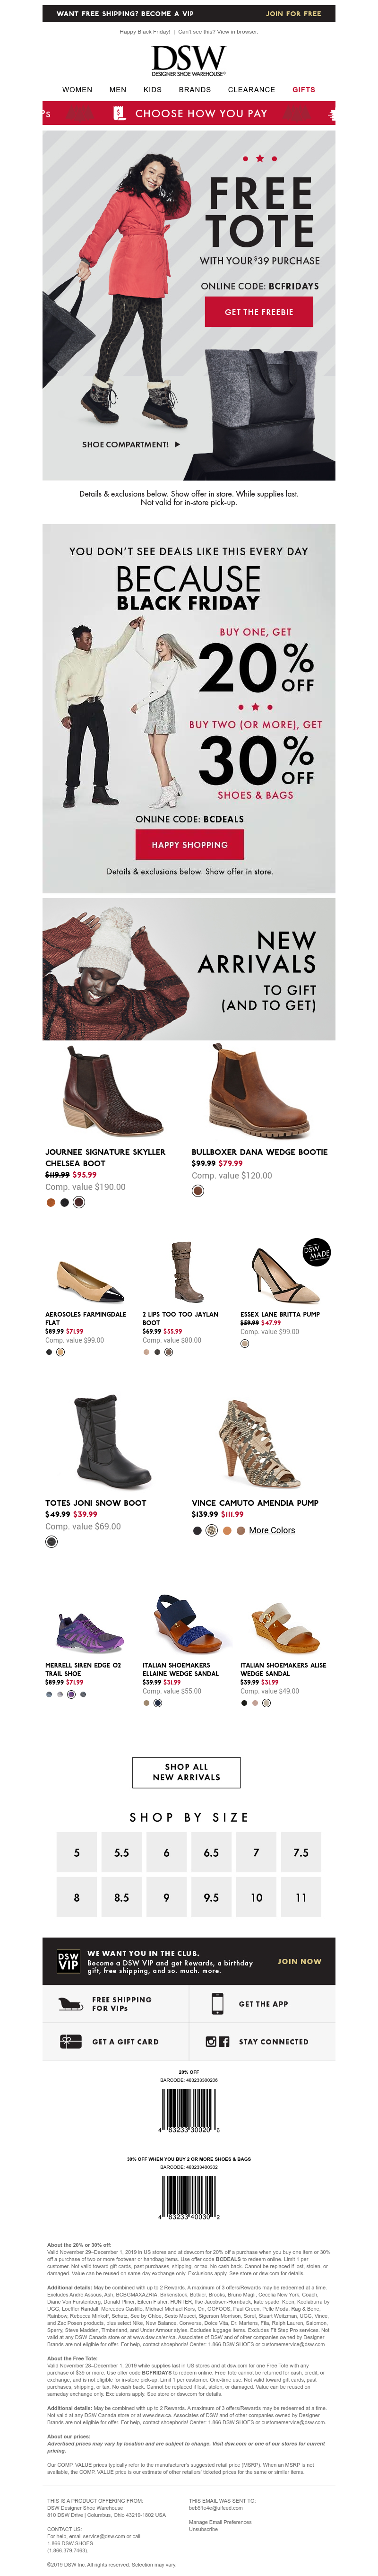Click the Totes Joni Snow Boot image
This screenshot has width=378, height=2576.
(98, 1443)
